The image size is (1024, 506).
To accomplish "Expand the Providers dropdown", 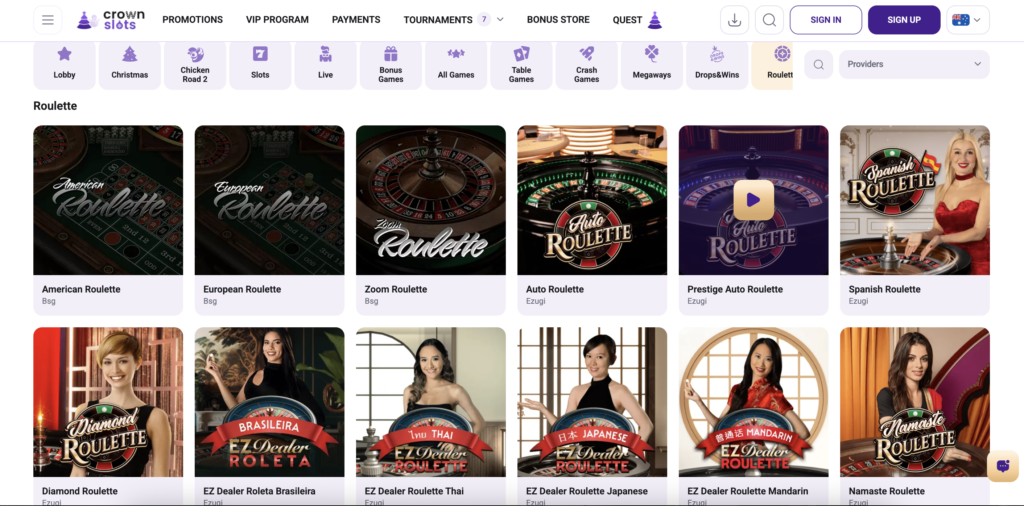I will click(x=914, y=64).
